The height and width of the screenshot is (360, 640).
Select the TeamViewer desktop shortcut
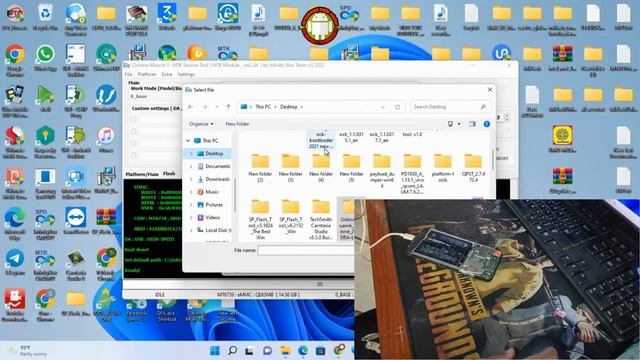tap(76, 221)
